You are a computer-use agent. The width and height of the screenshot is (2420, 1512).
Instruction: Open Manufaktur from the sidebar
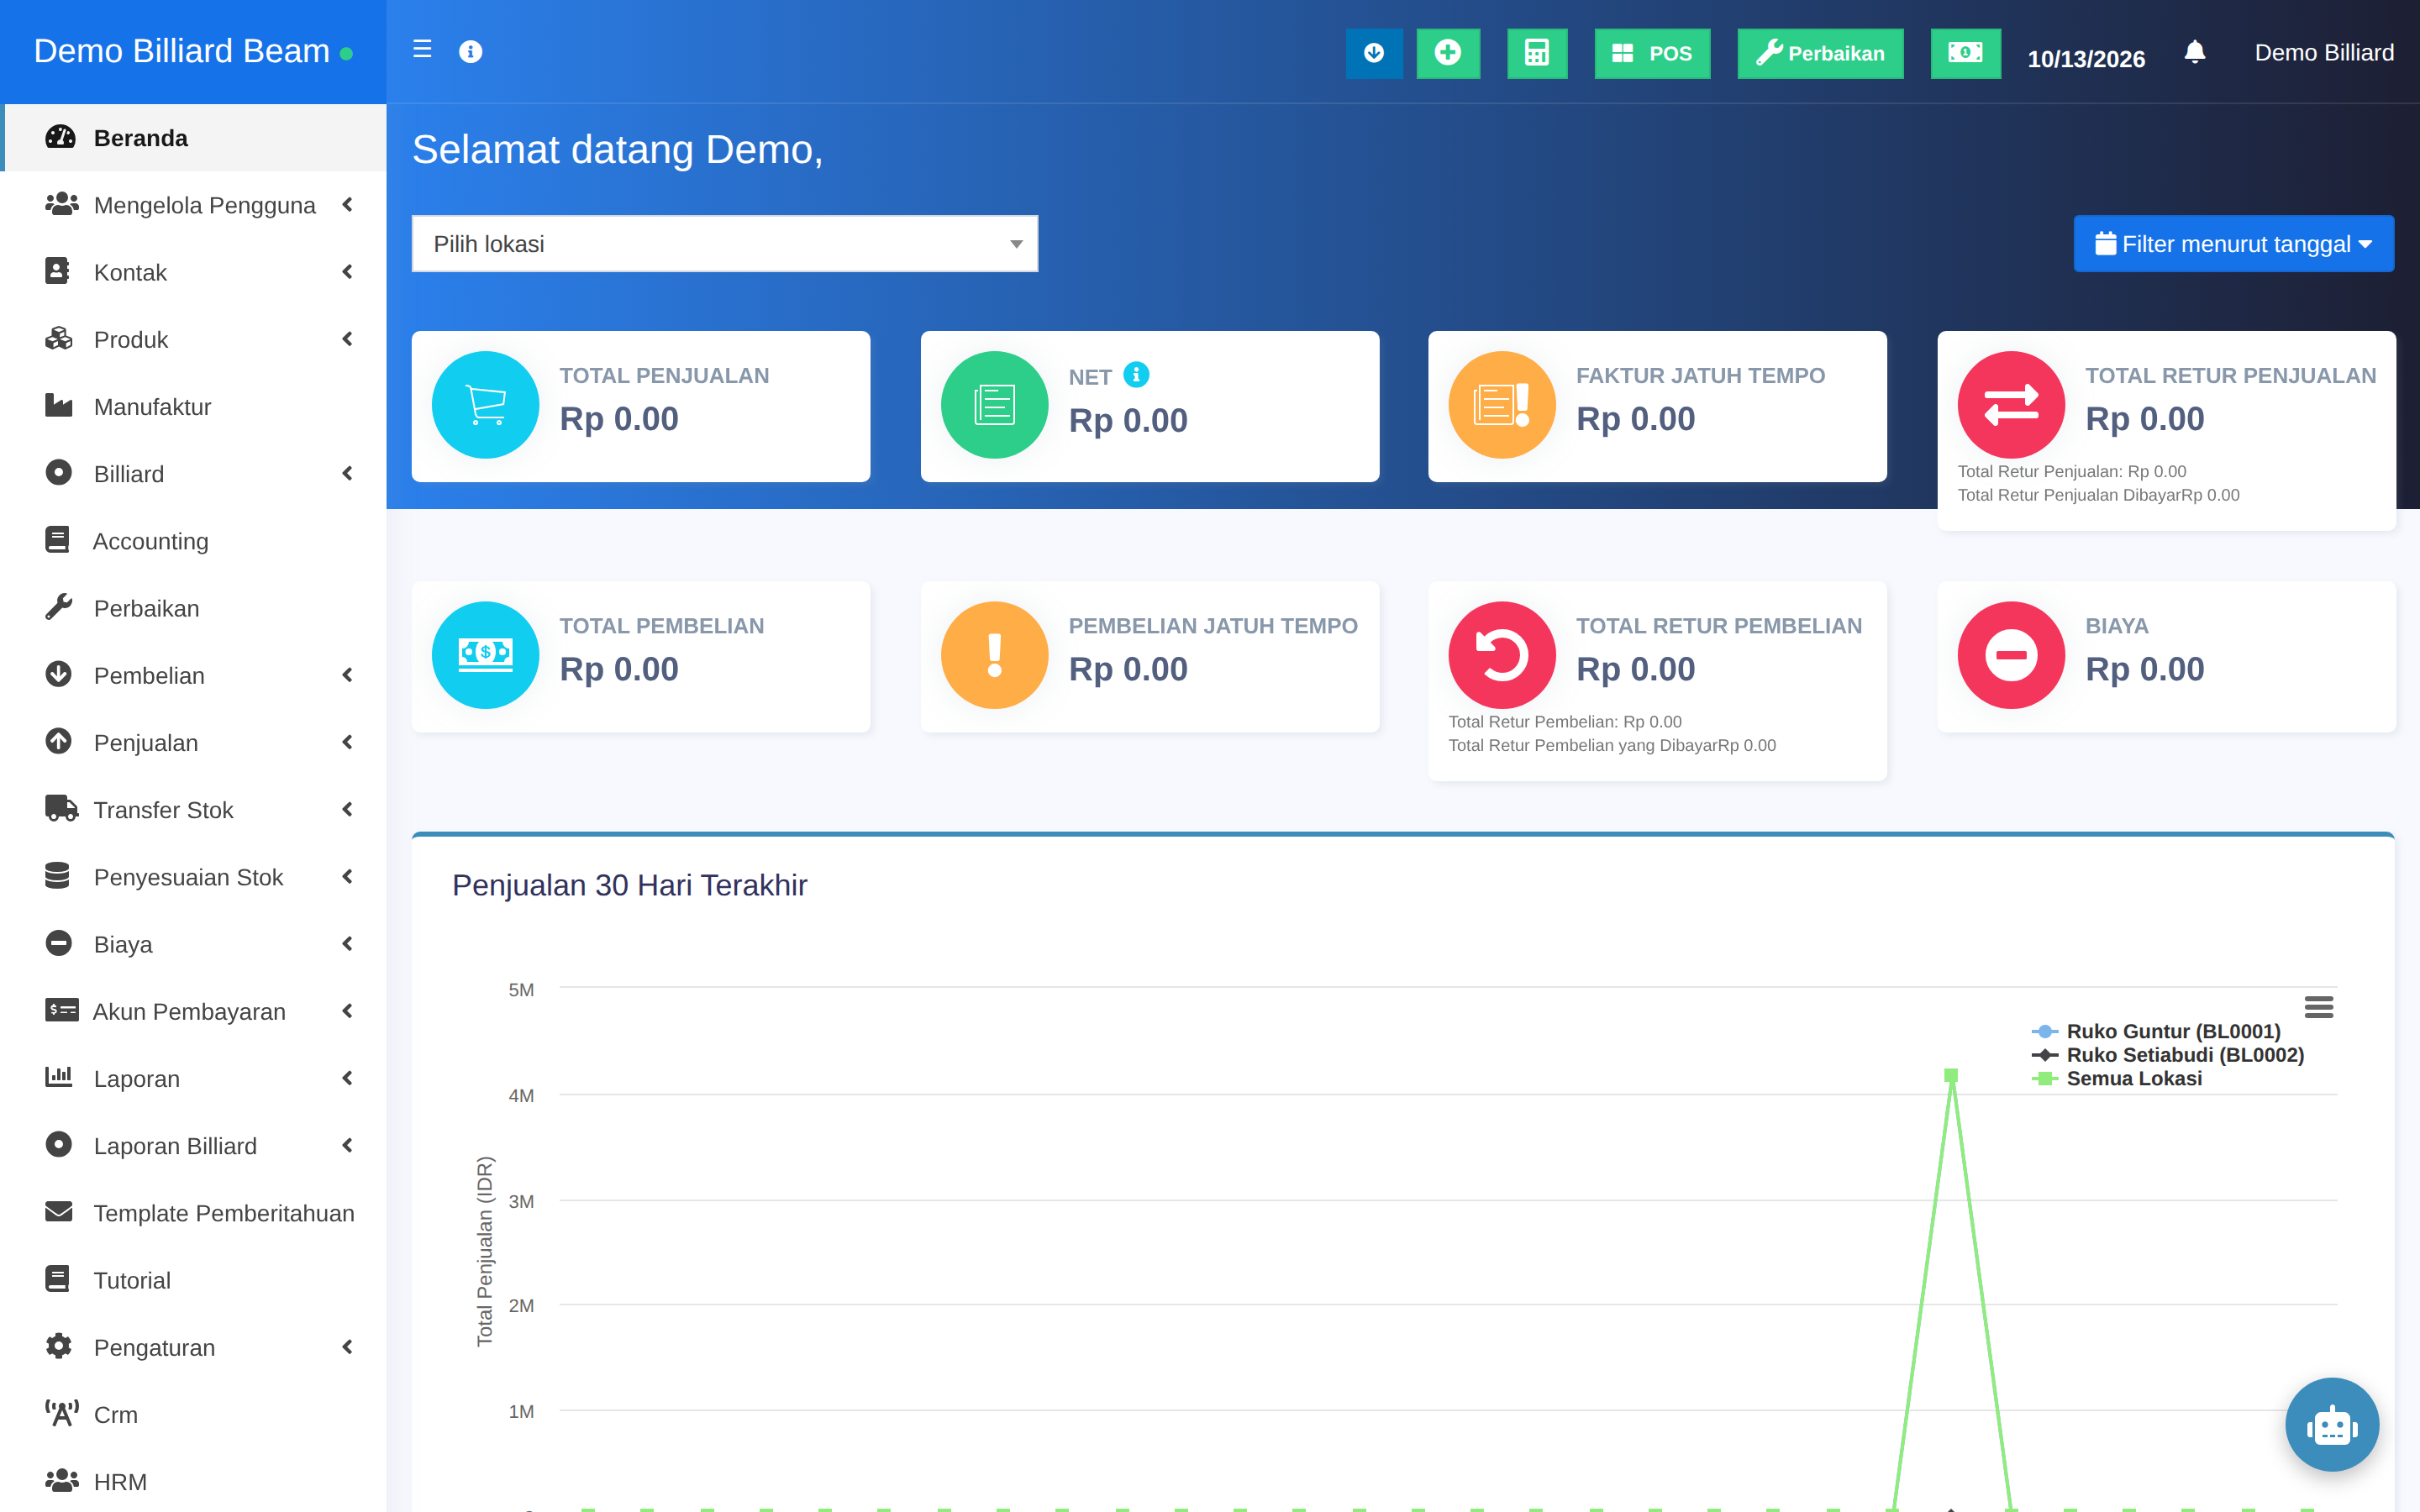(193, 407)
